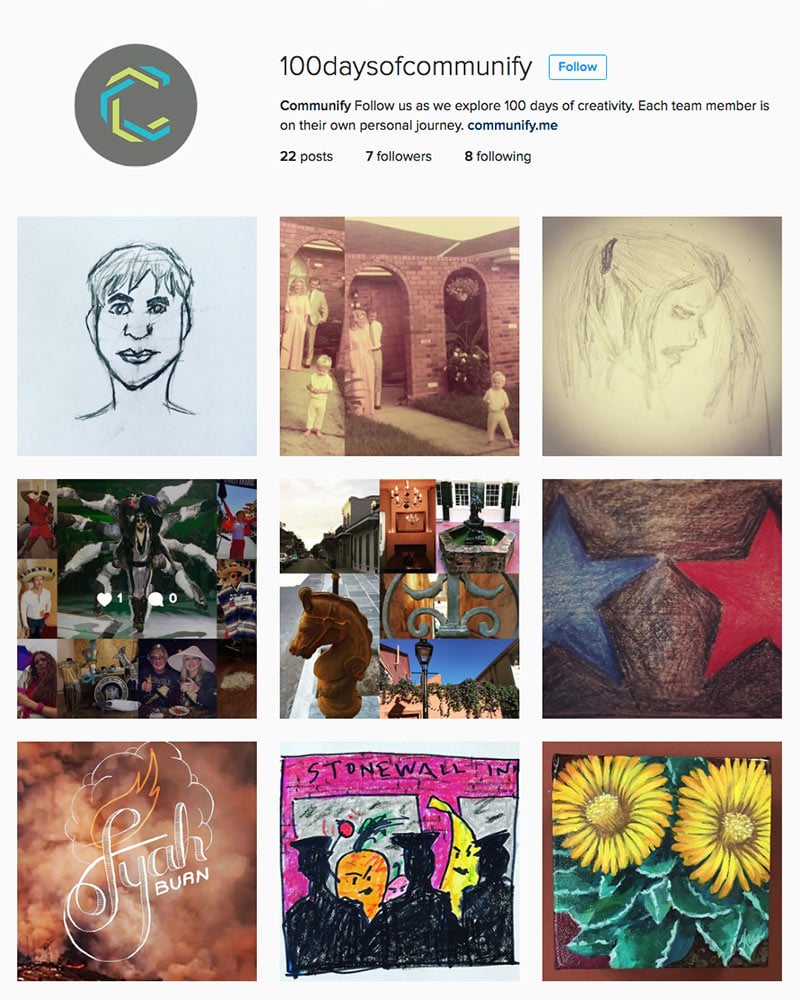This screenshot has height=1000, width=800.
Task: Open the blue and red stars drawing
Action: pos(662,599)
